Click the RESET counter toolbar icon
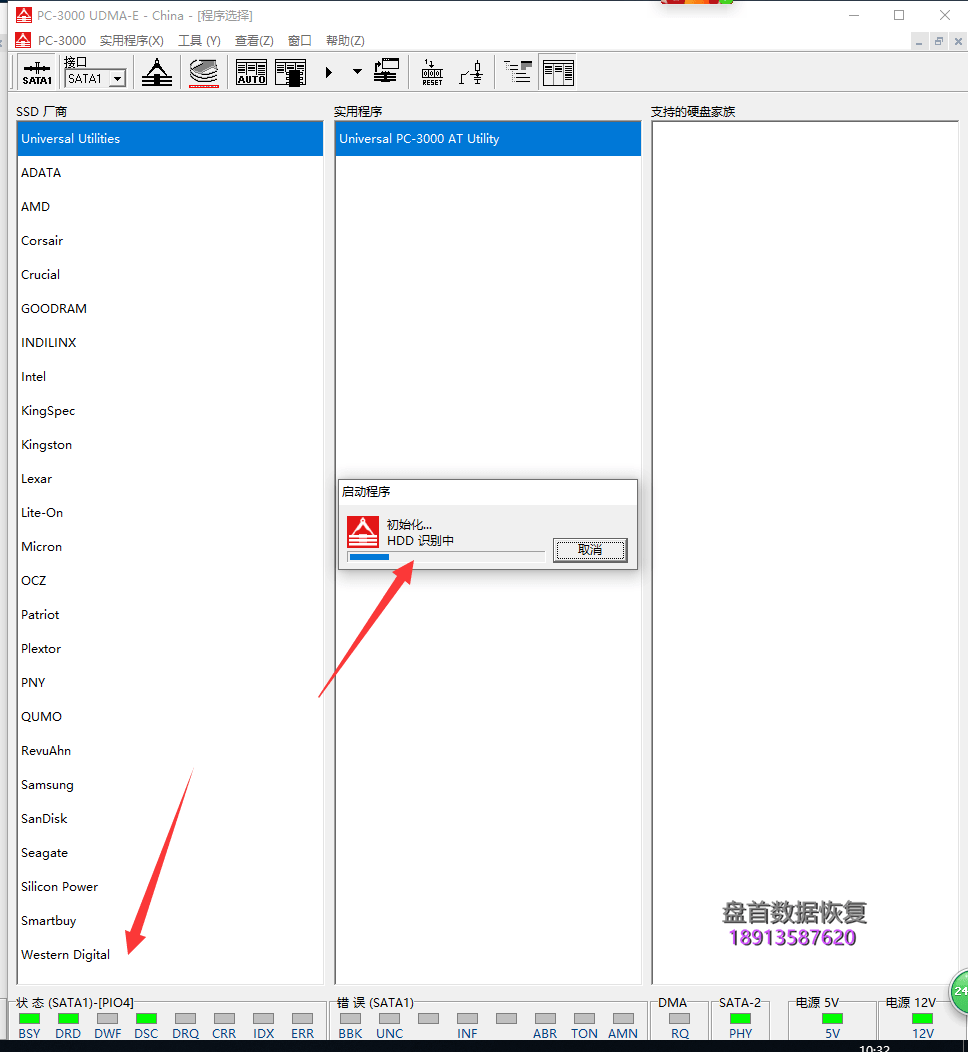Screen dimensions: 968x1052 tap(432, 72)
